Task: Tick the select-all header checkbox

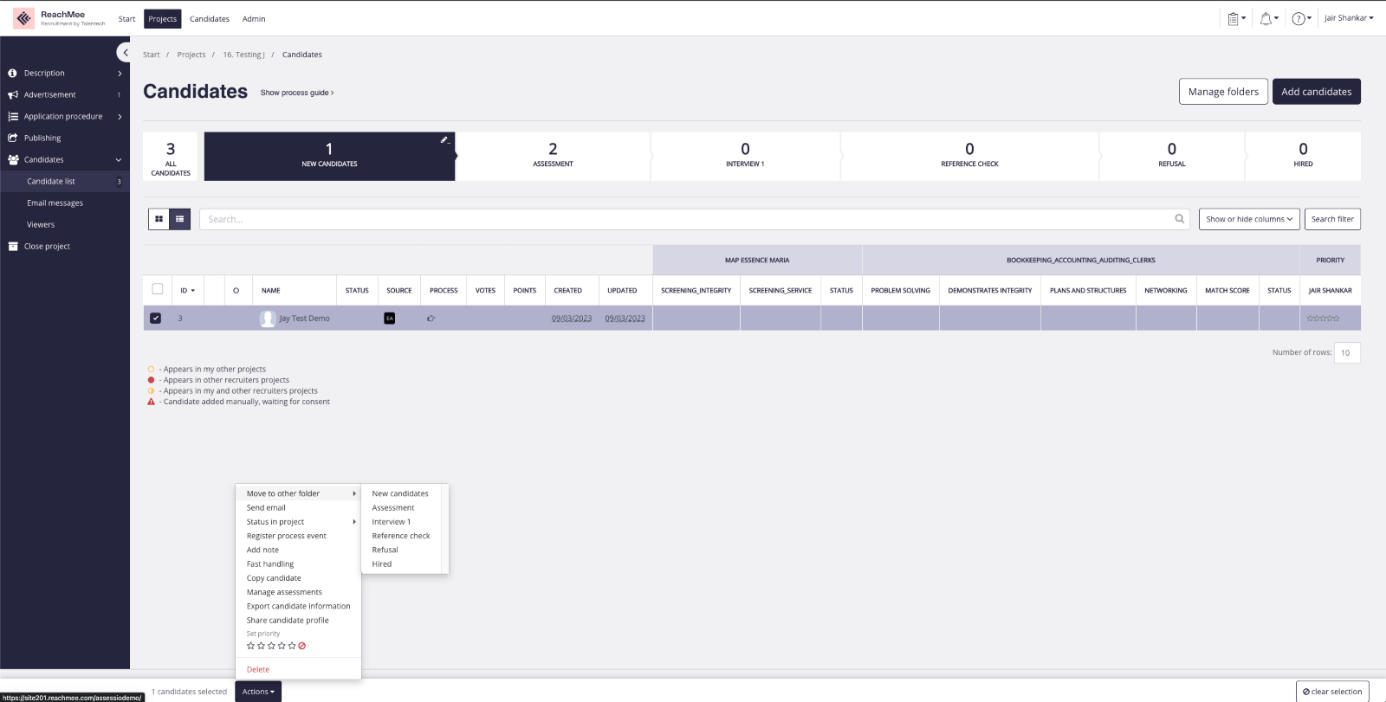Action: [x=157, y=289]
